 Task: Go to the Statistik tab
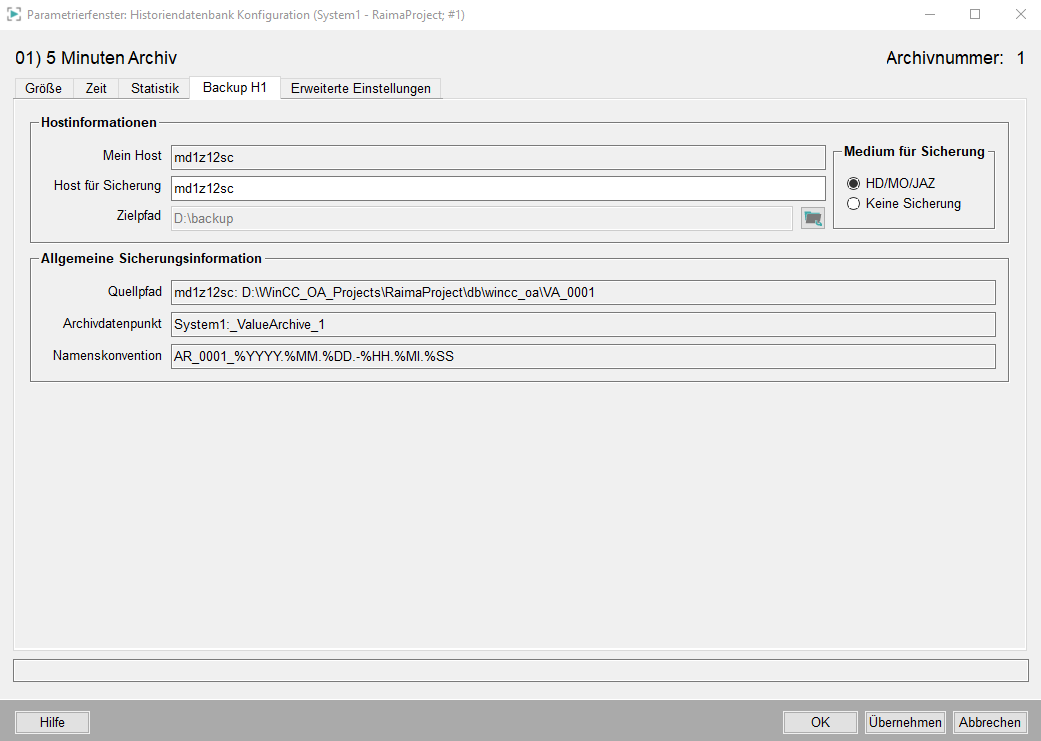click(154, 88)
